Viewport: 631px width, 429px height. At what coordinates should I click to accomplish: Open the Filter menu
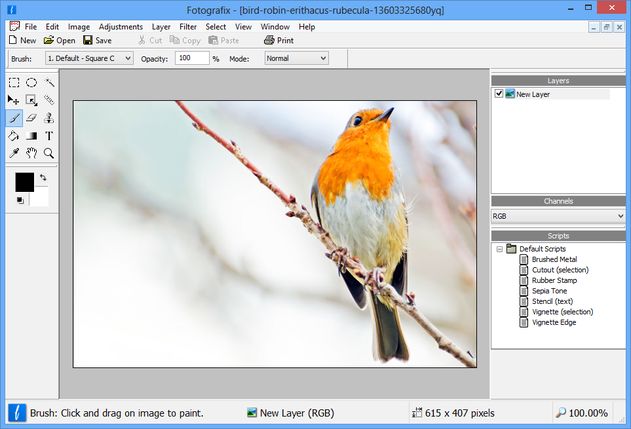[188, 26]
